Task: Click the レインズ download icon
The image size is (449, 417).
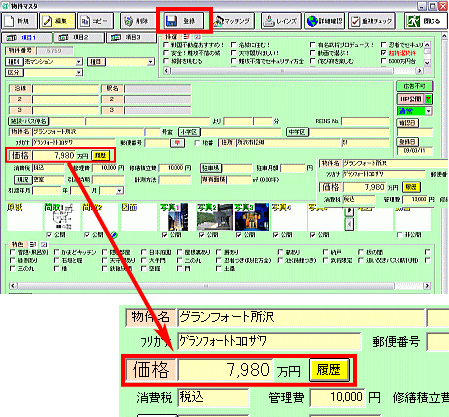Action: pyautogui.click(x=268, y=21)
